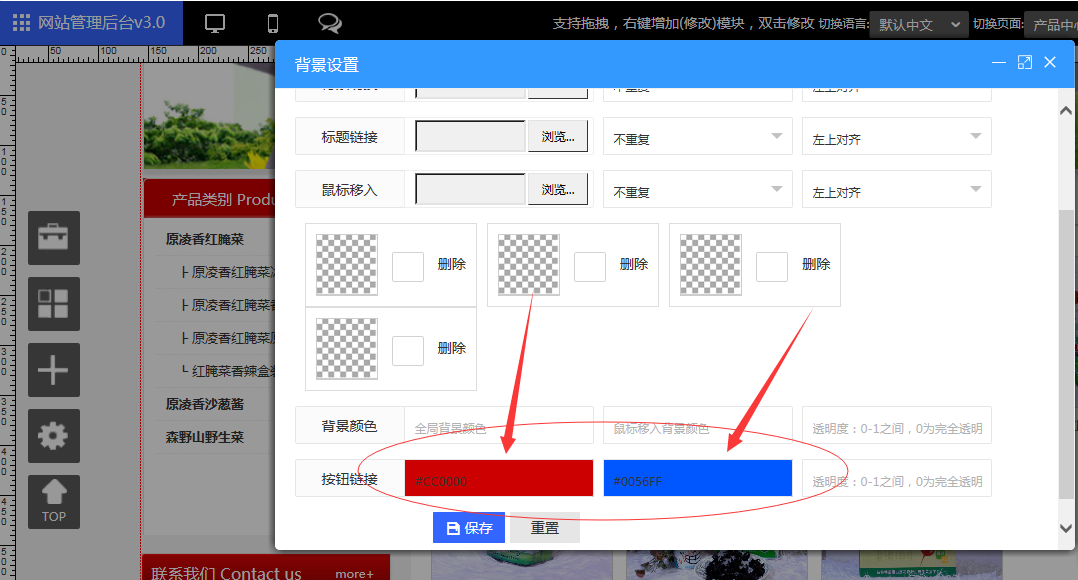Click into the 全局背景颜色 input field
This screenshot has width=1078, height=580.
tap(497, 425)
